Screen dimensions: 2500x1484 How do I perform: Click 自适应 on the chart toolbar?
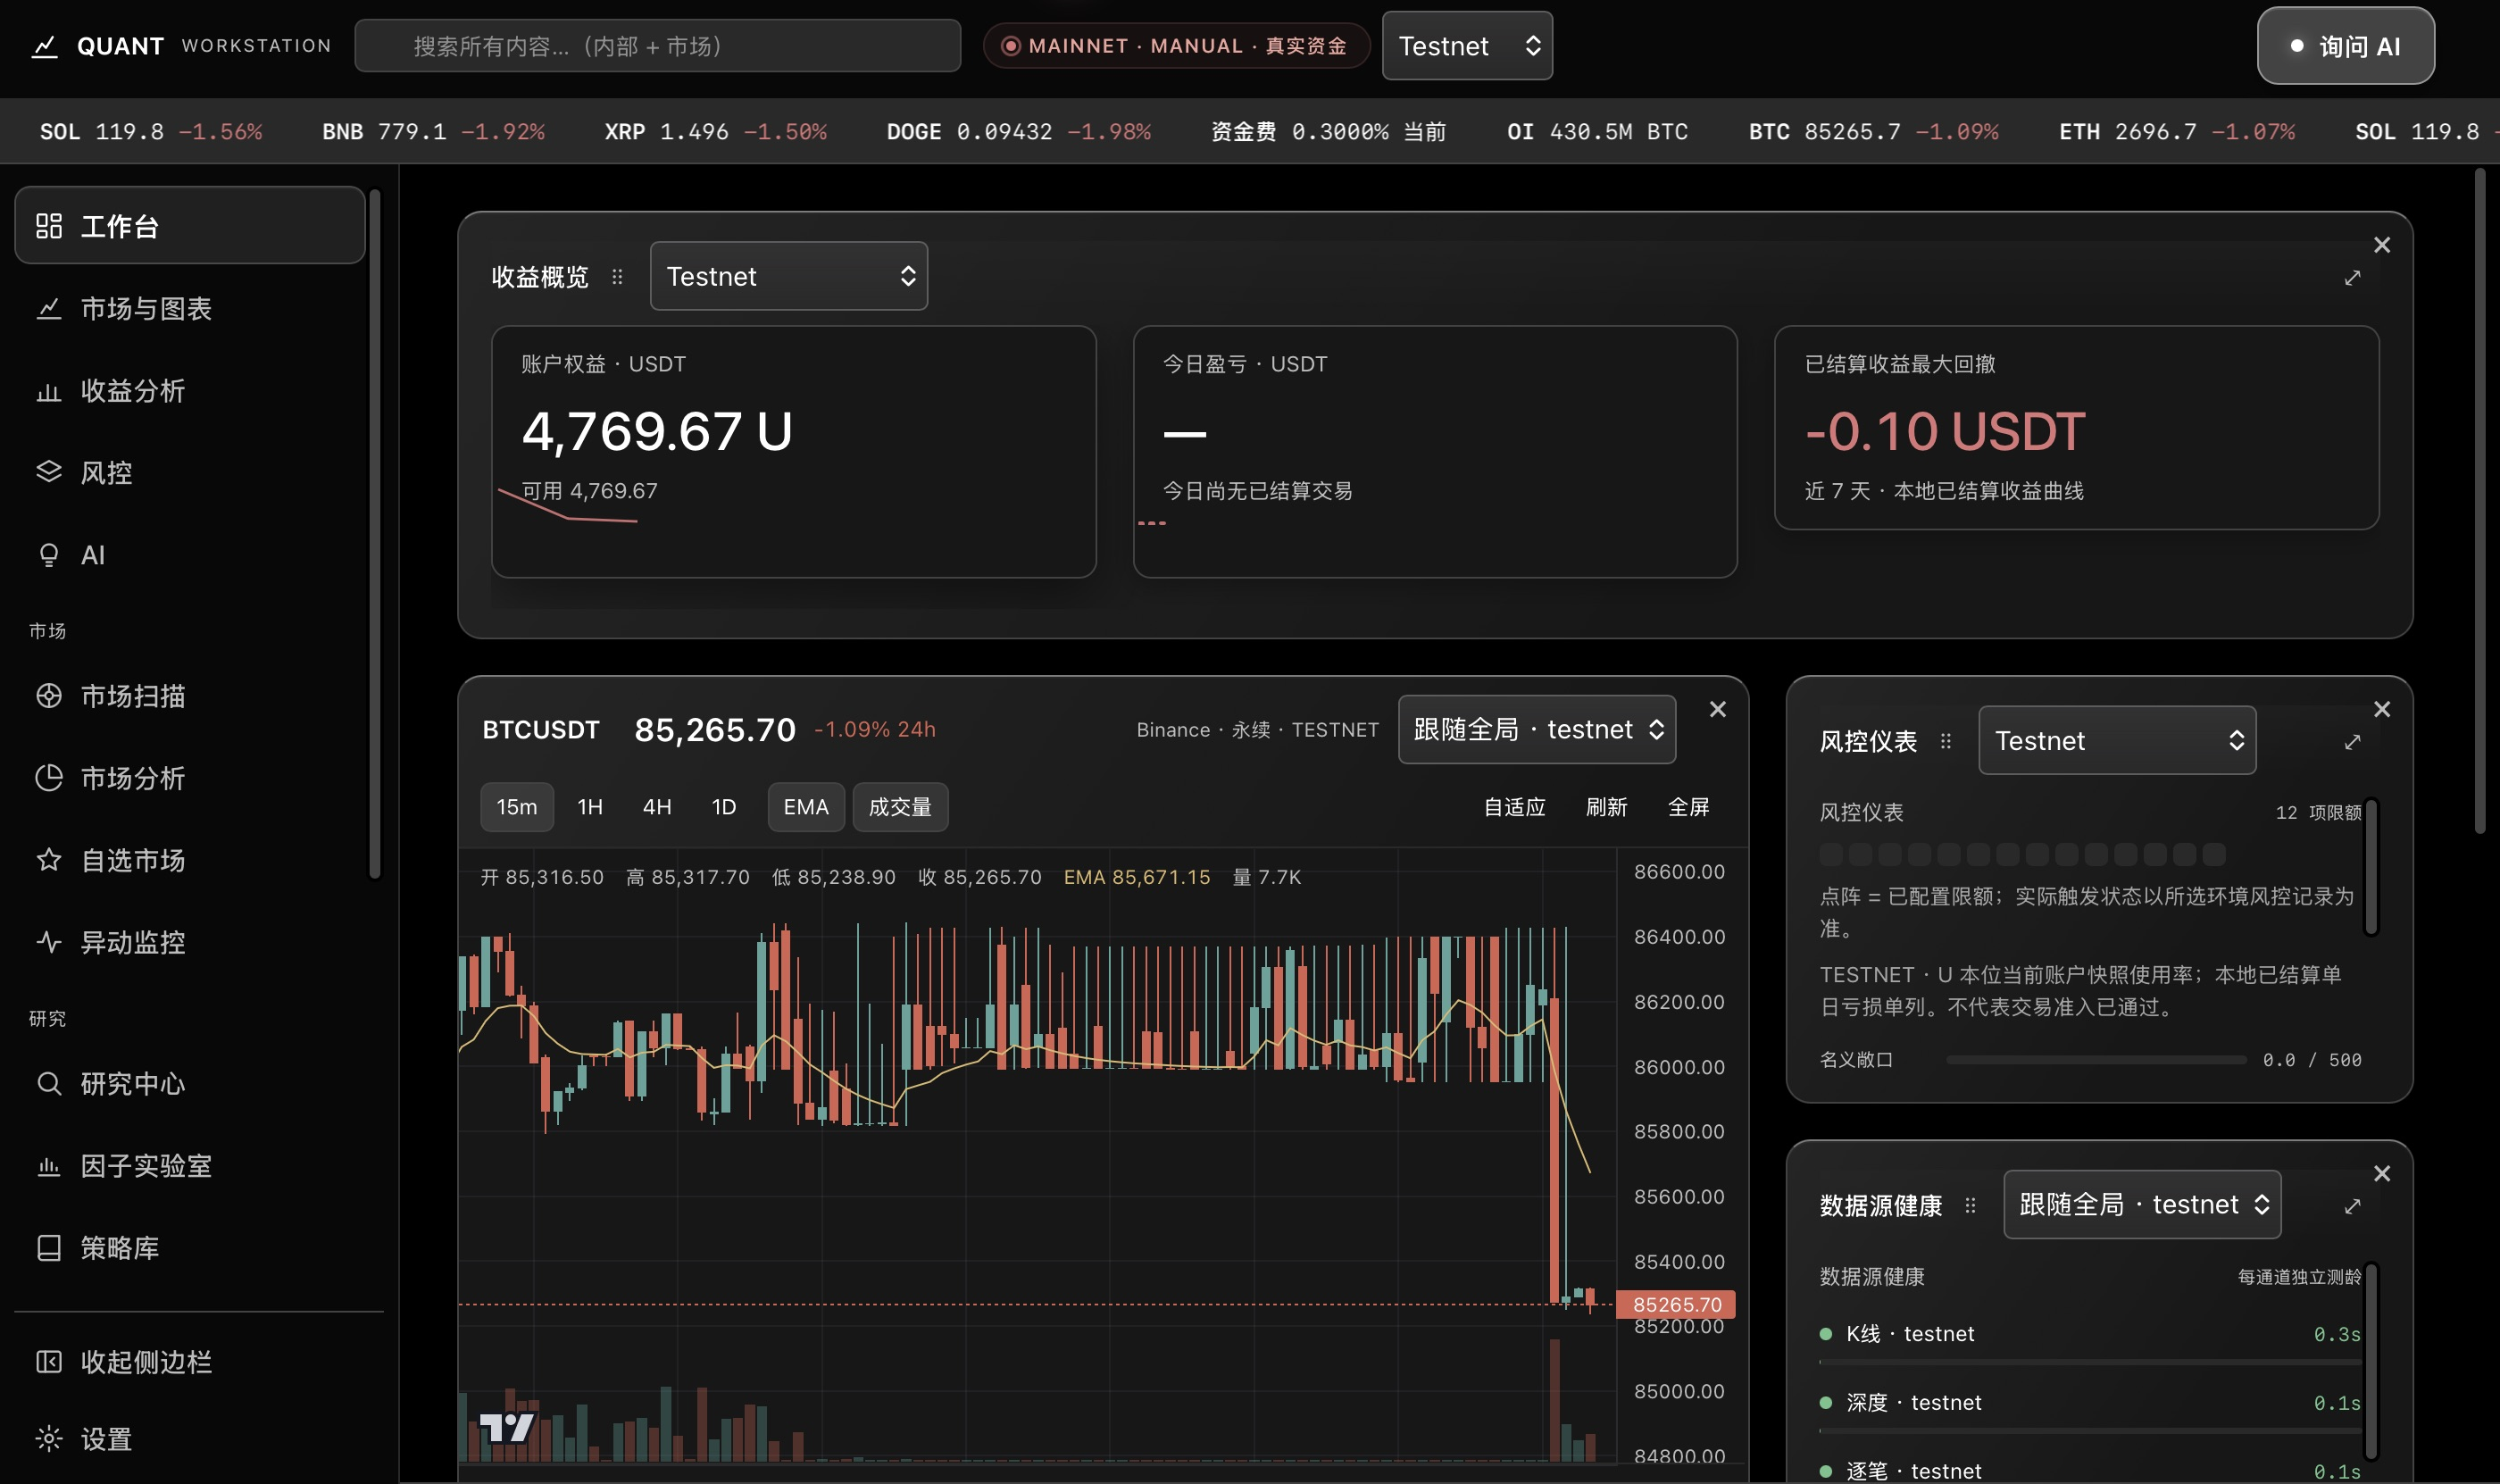click(x=1515, y=807)
